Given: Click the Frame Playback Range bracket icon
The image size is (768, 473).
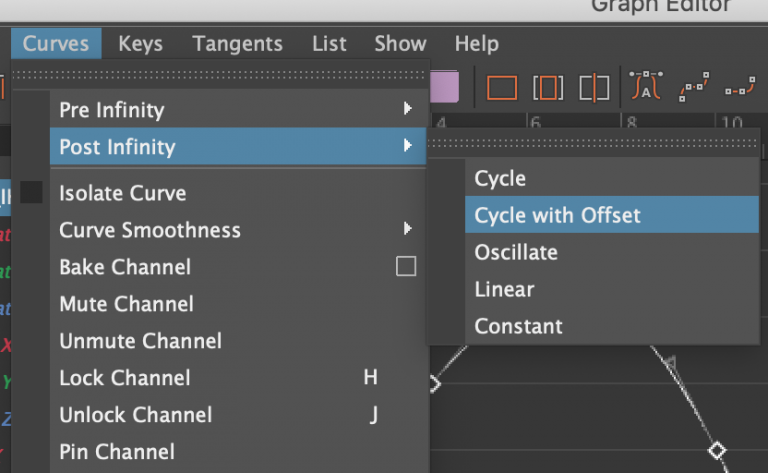Looking at the screenshot, I should coord(548,88).
